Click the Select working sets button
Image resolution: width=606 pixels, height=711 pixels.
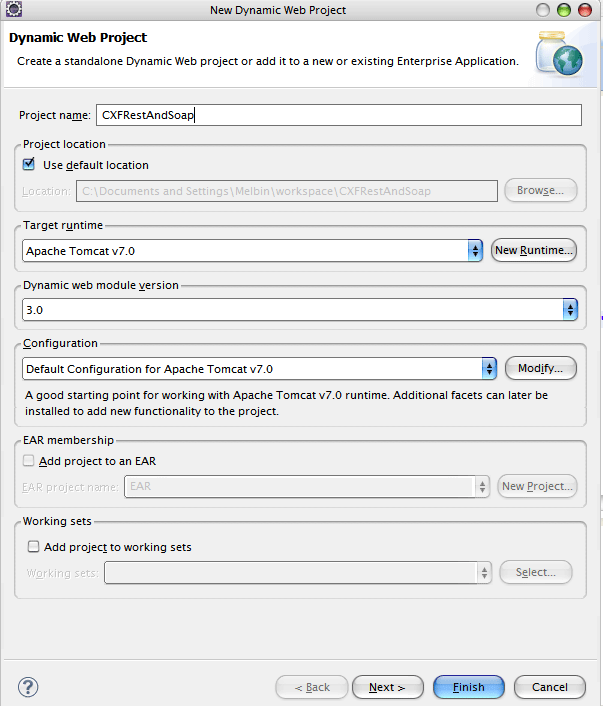(535, 572)
